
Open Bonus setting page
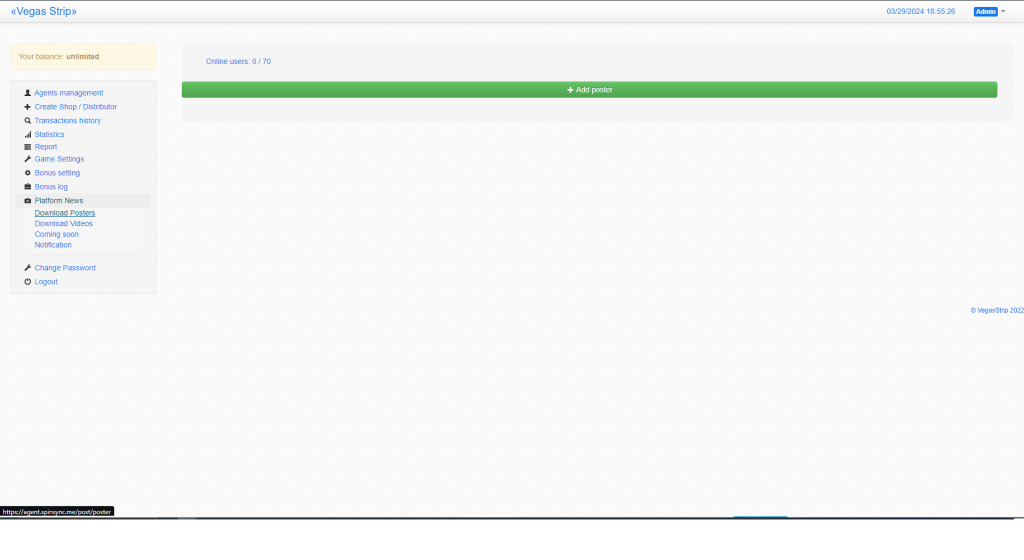click(57, 173)
